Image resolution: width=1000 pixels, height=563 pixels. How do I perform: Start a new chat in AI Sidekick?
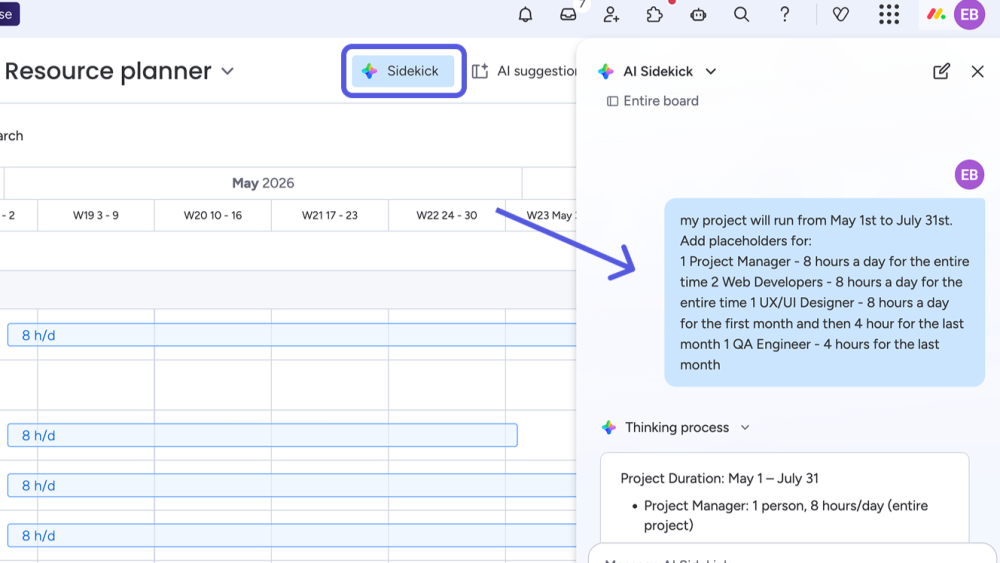pos(941,71)
